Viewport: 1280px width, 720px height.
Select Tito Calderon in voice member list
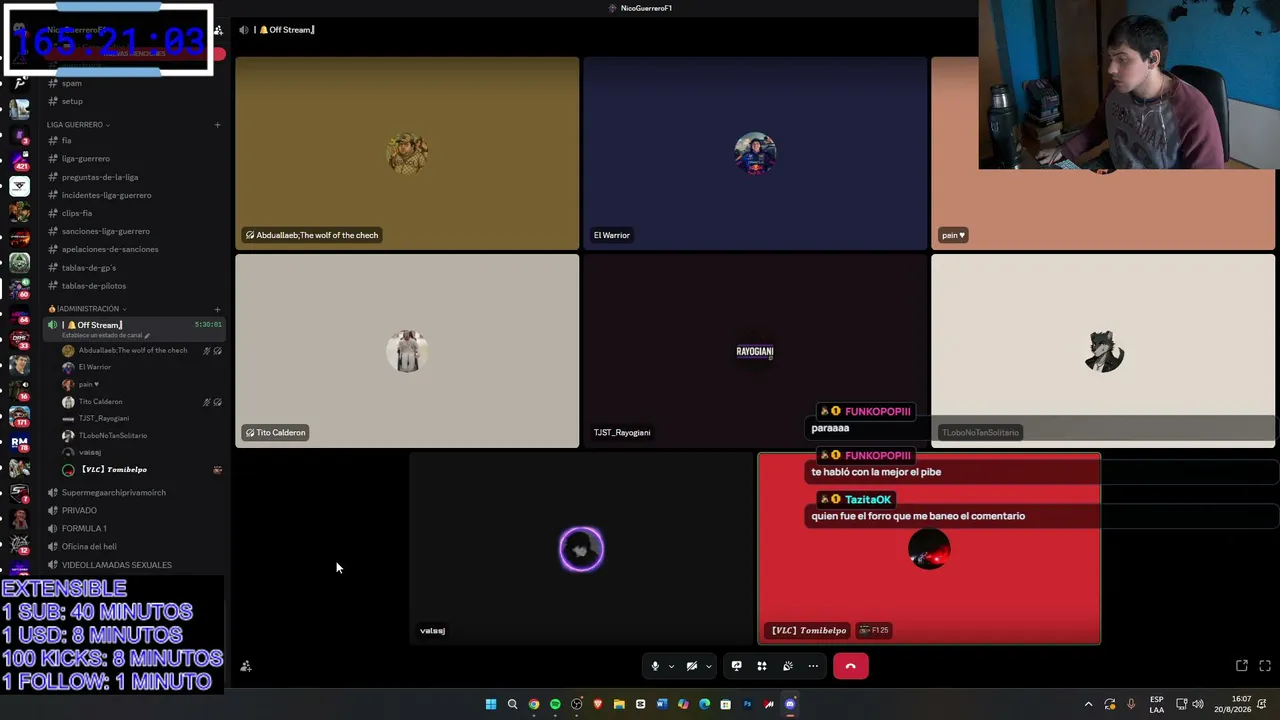coord(141,402)
